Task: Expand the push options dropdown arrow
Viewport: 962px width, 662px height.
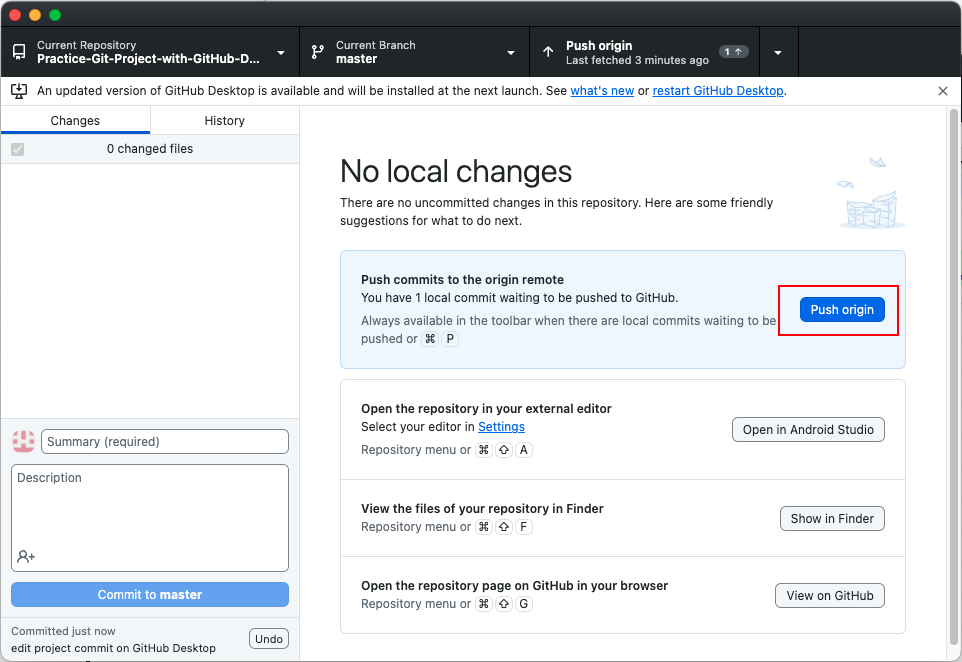Action: (778, 52)
